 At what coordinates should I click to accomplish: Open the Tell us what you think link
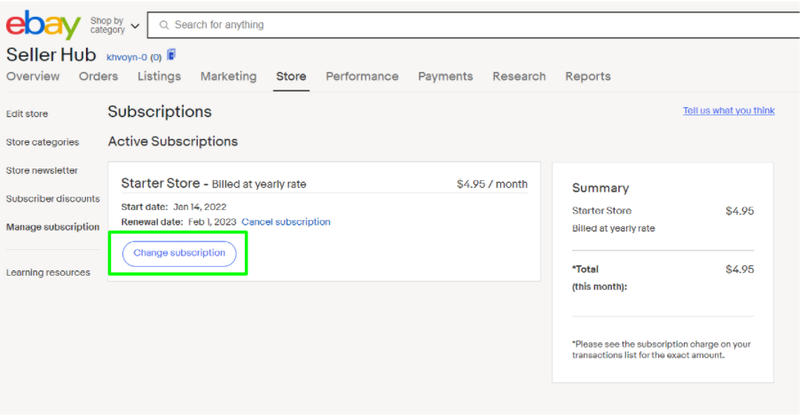(729, 111)
